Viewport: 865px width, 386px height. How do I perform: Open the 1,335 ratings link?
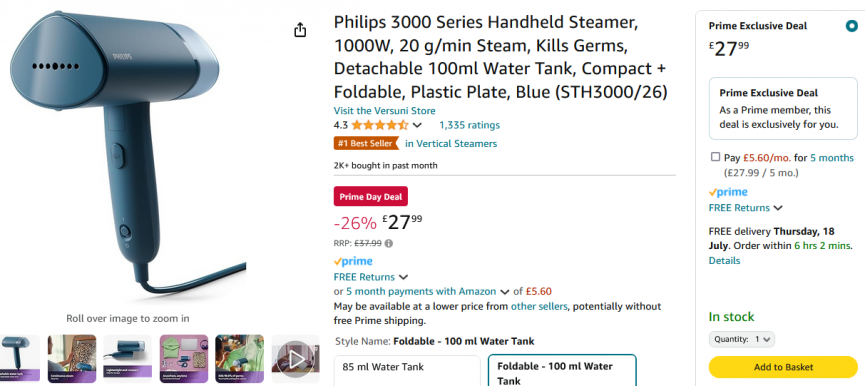click(x=469, y=125)
